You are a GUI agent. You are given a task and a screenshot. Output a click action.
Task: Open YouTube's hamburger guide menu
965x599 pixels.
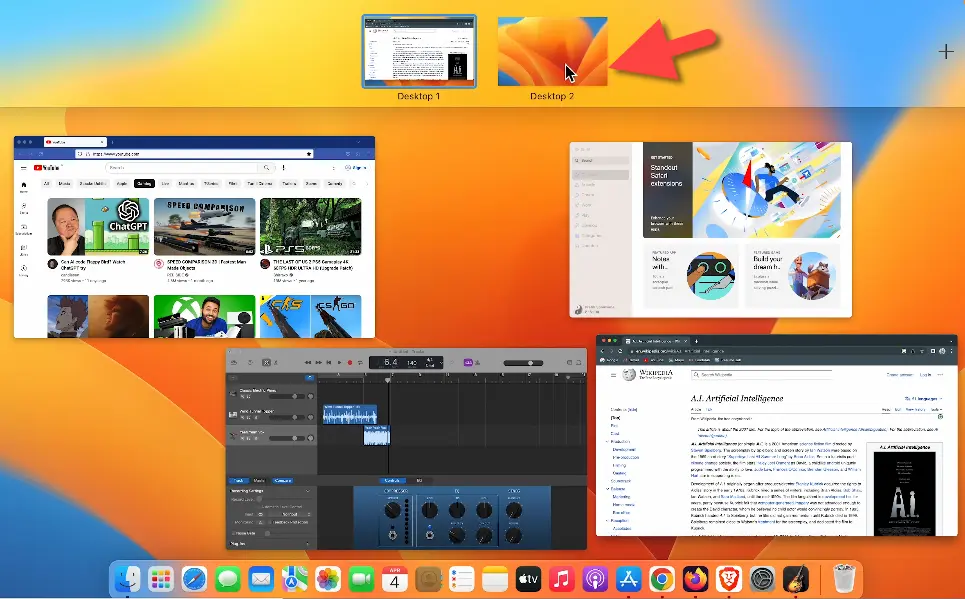point(23,168)
